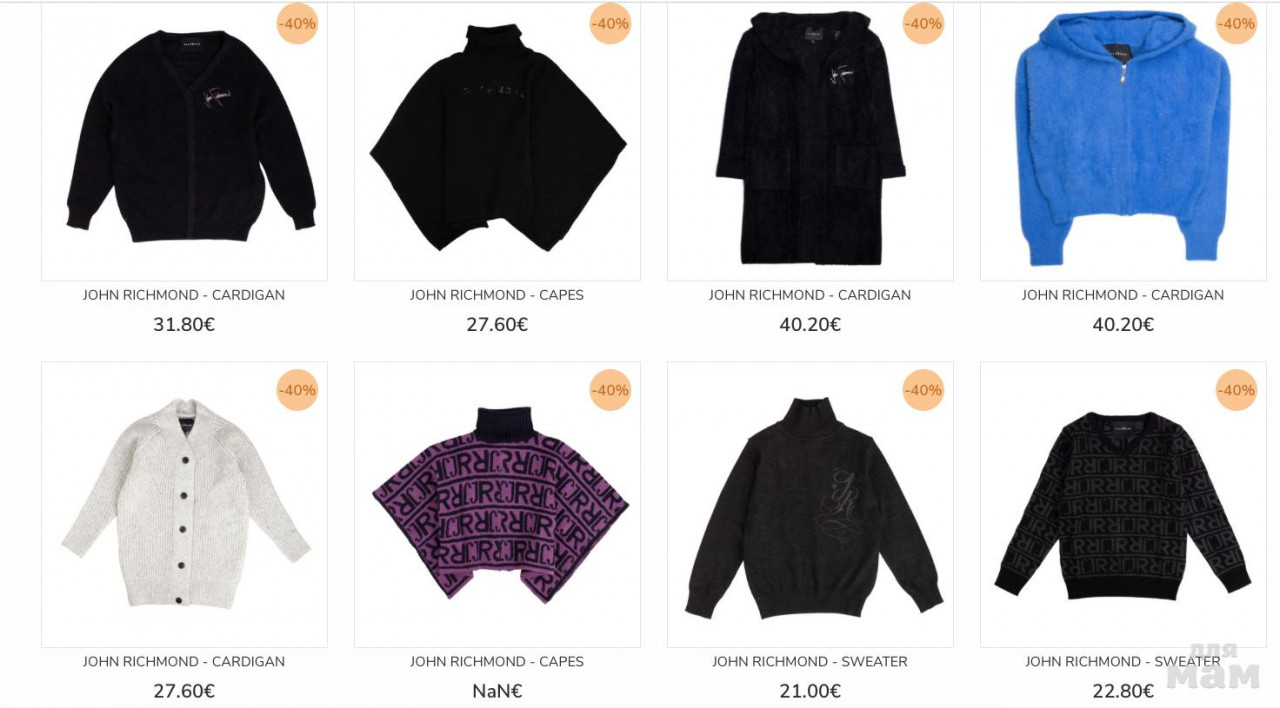Open the John Richmond Sweater link priced 21.00€
Image resolution: width=1280 pixels, height=708 pixels.
pyautogui.click(x=810, y=661)
